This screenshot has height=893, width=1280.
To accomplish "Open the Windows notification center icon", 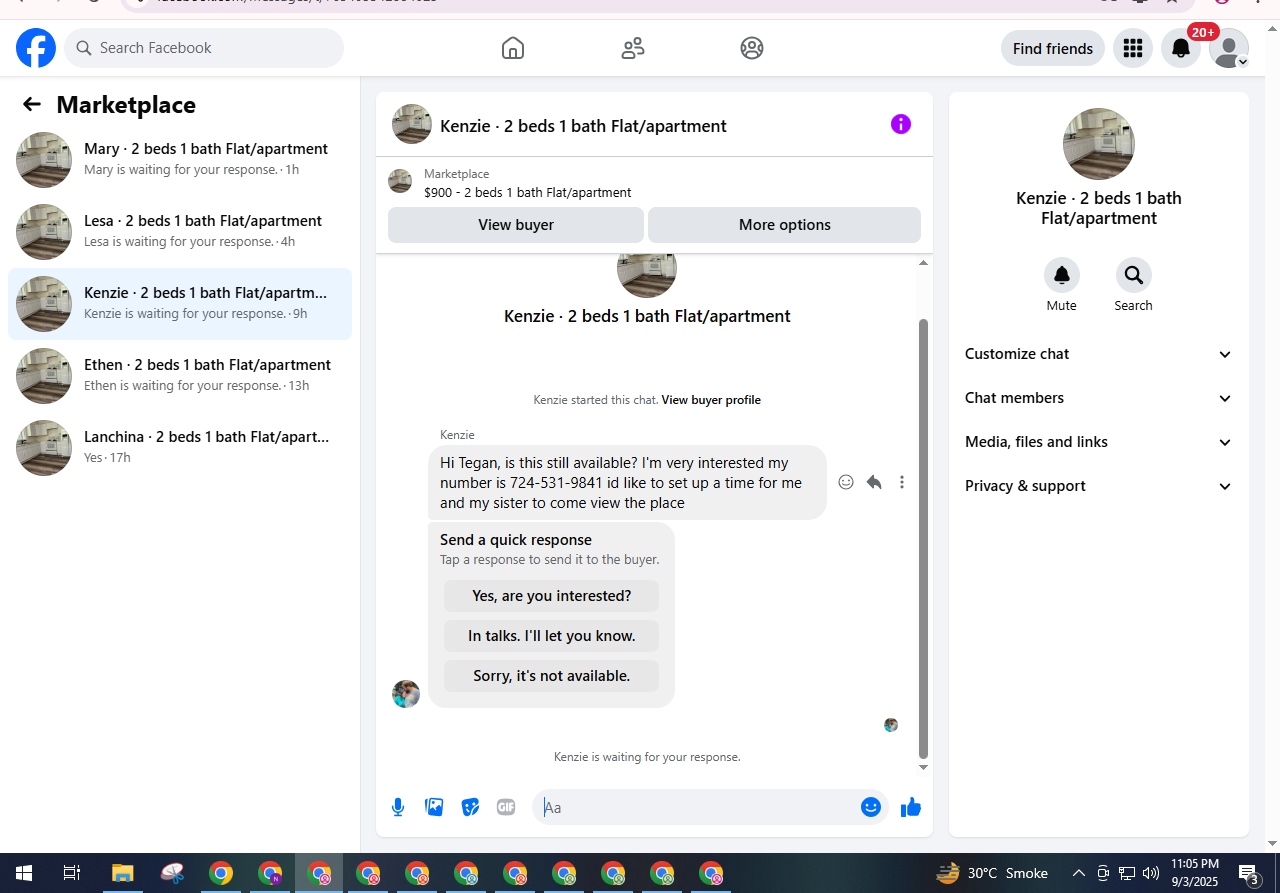I will pos(1249,873).
